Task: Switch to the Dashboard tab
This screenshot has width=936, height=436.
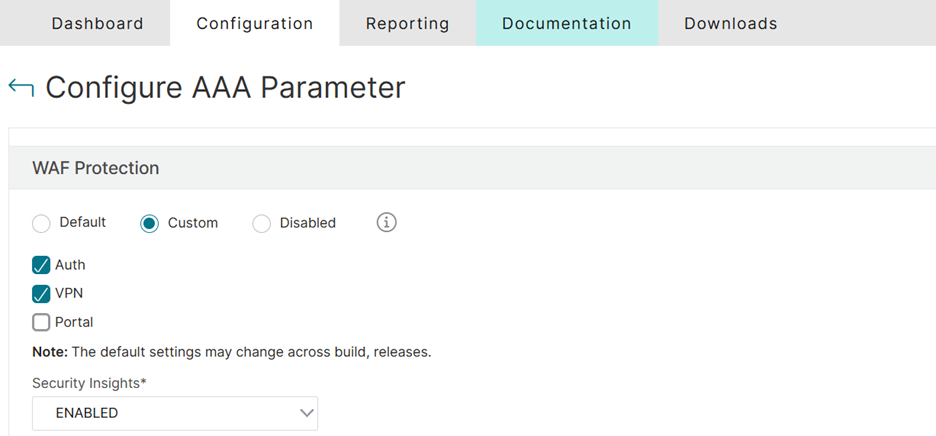Action: [97, 23]
